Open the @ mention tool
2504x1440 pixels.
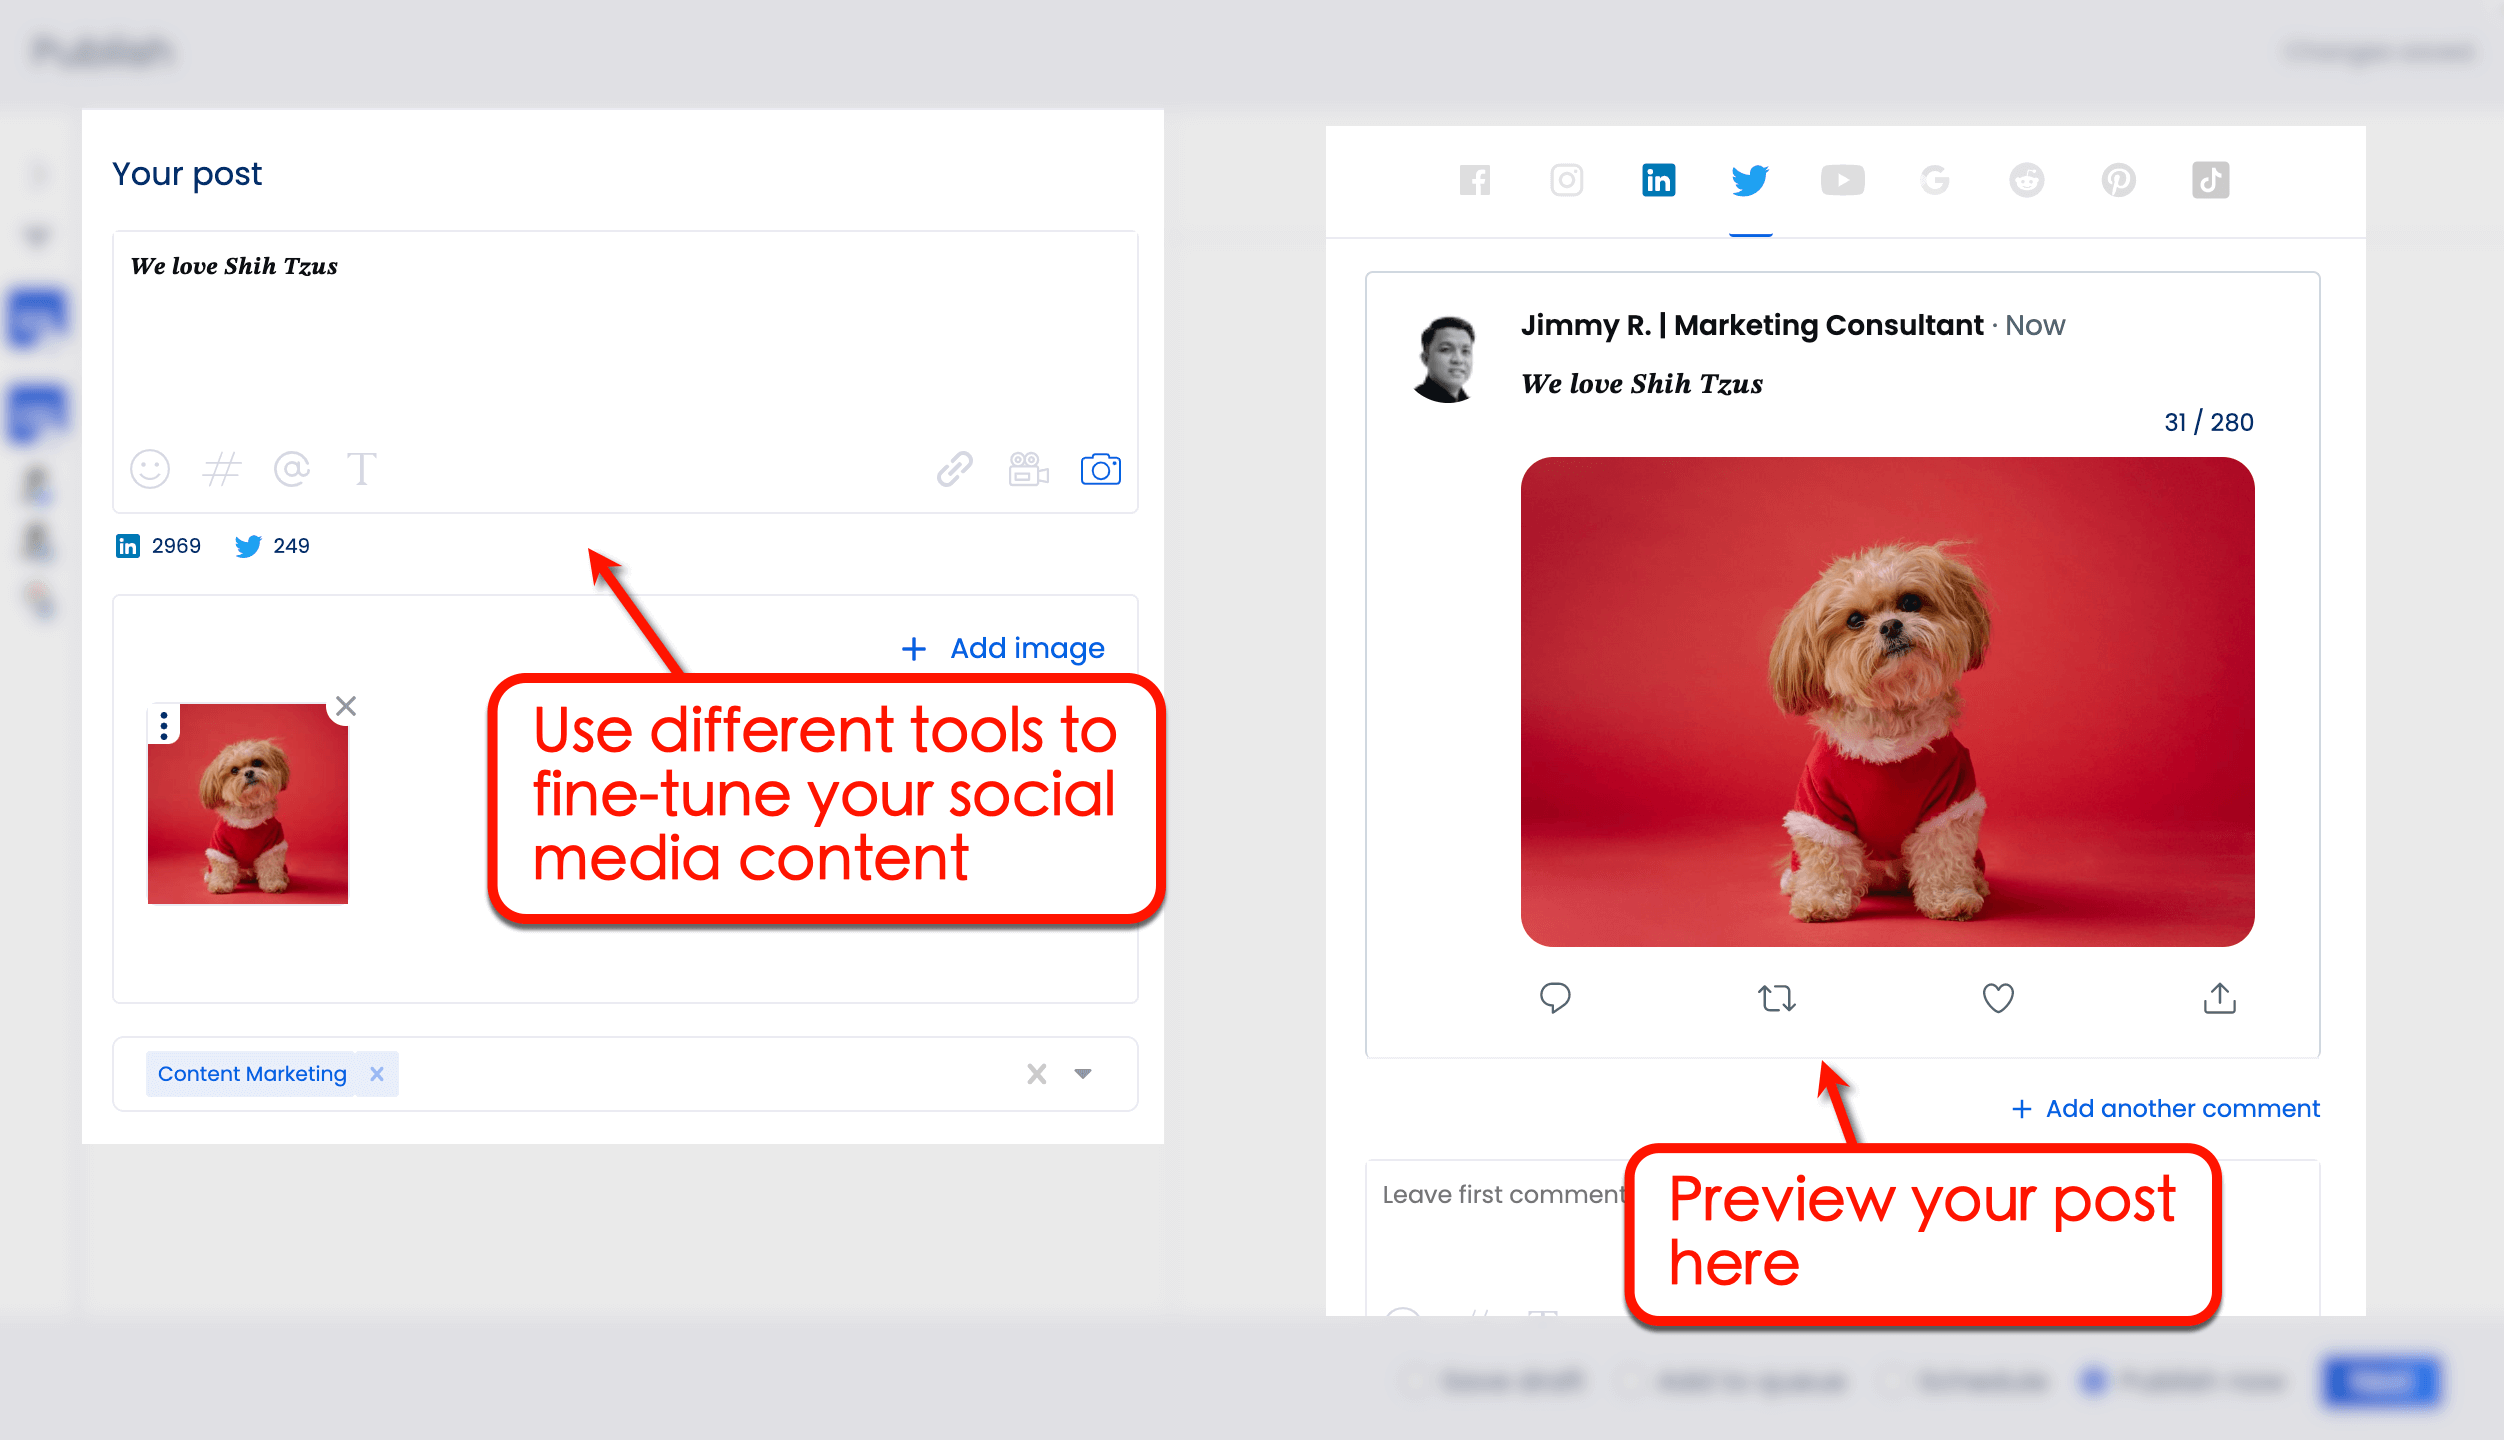point(291,469)
